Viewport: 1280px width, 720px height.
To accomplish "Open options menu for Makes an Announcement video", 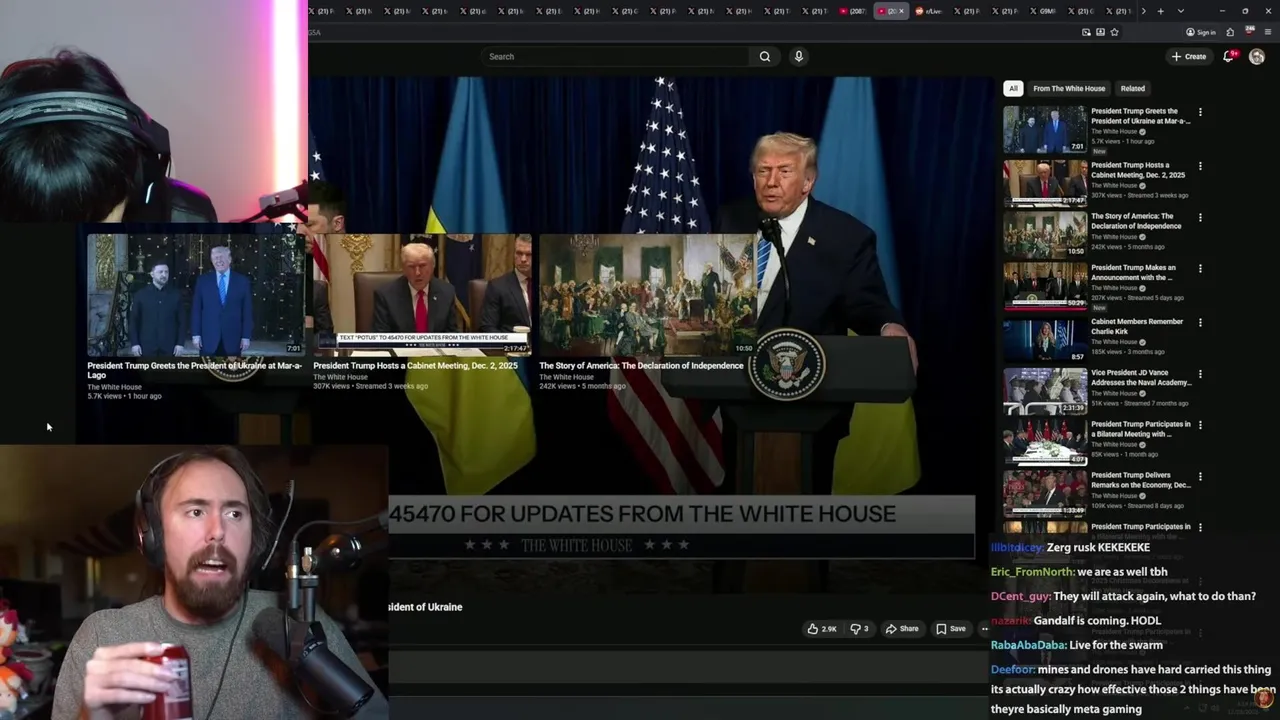I will click(1200, 269).
